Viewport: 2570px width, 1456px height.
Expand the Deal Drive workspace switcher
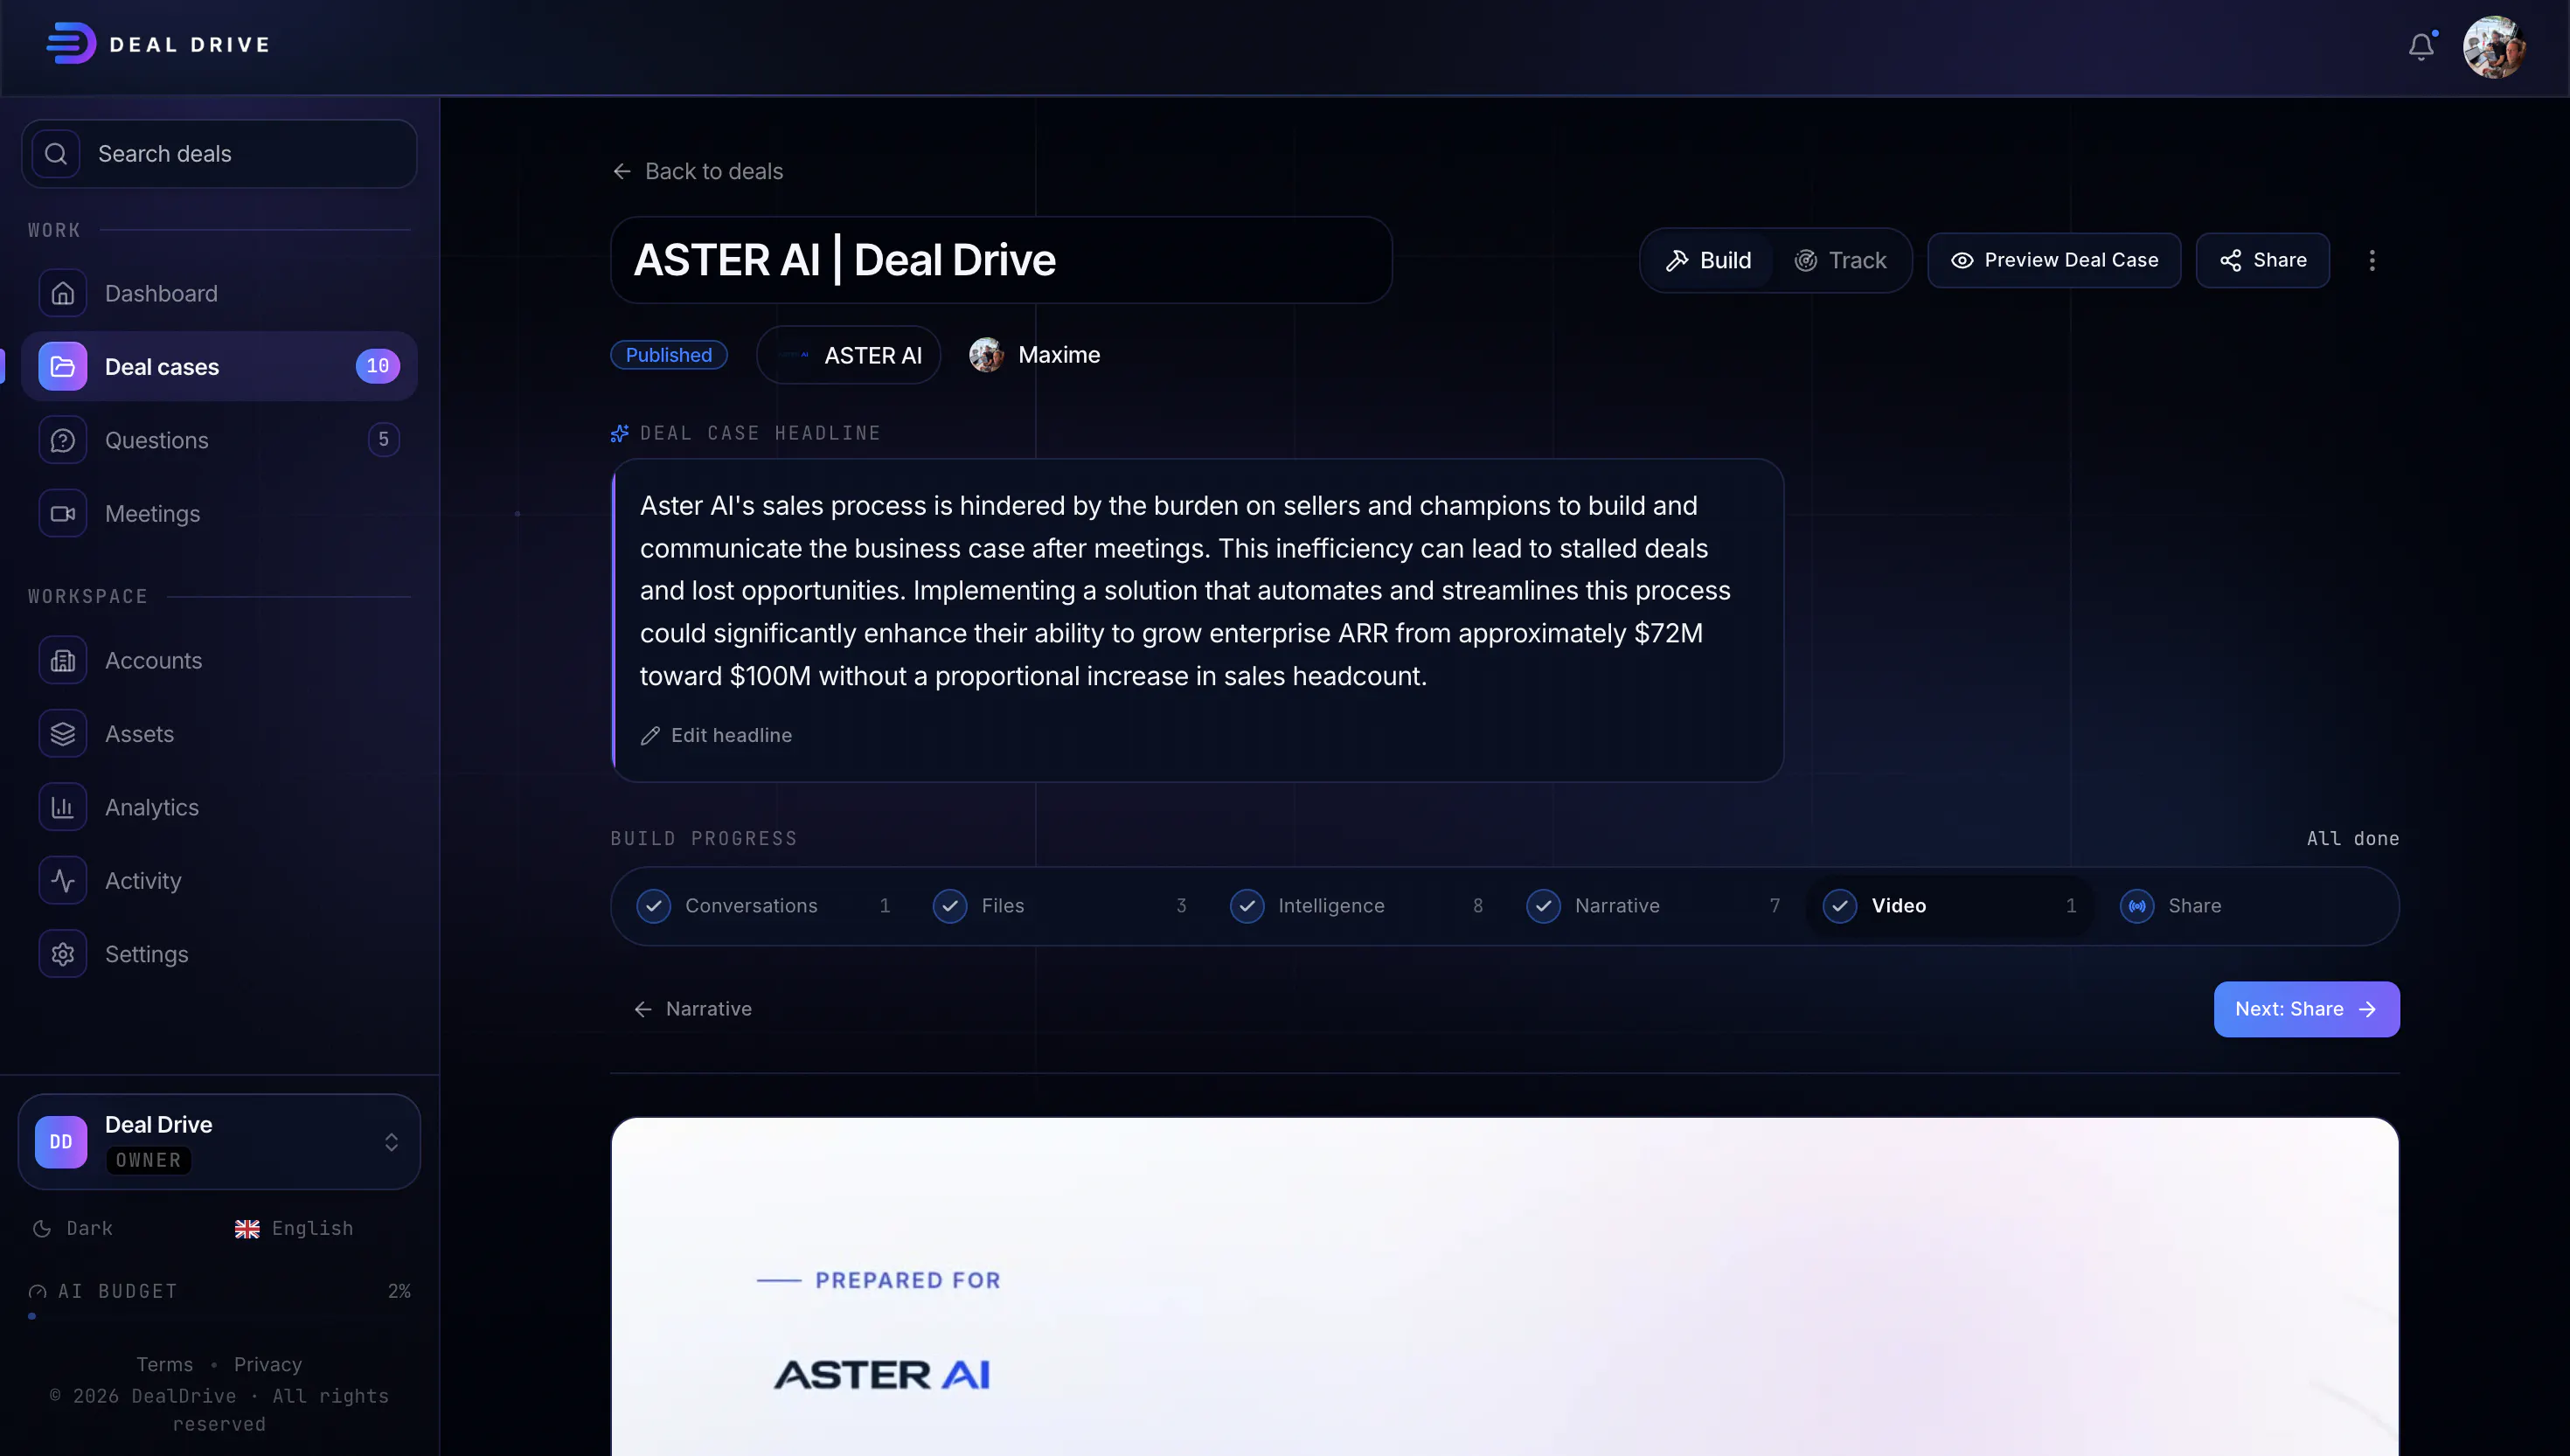point(219,1141)
